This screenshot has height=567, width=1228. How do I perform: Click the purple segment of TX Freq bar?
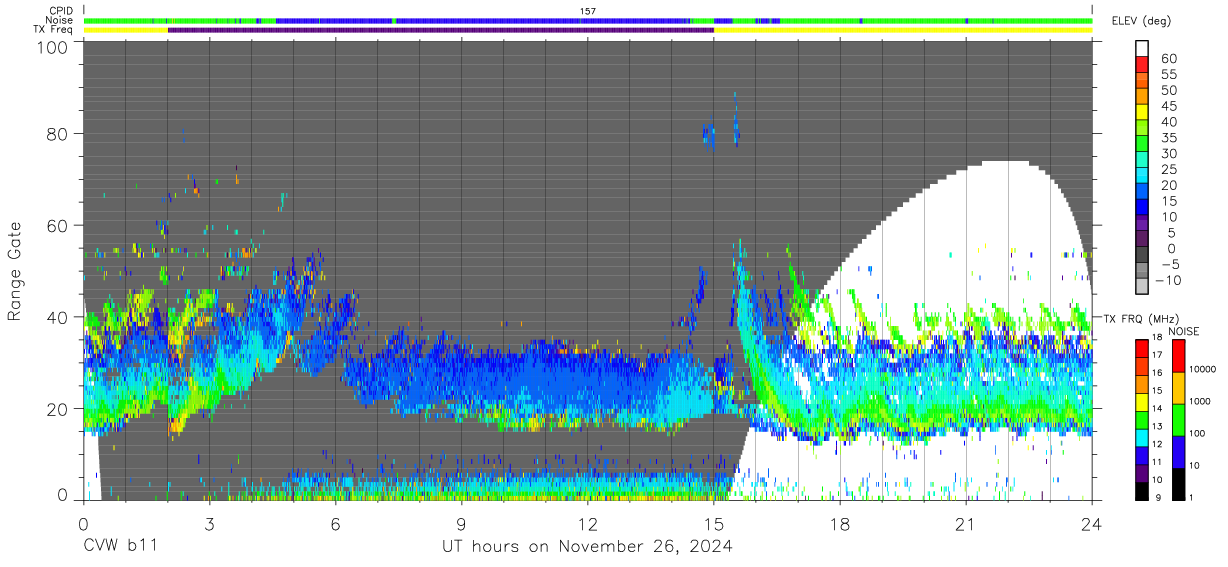point(440,30)
